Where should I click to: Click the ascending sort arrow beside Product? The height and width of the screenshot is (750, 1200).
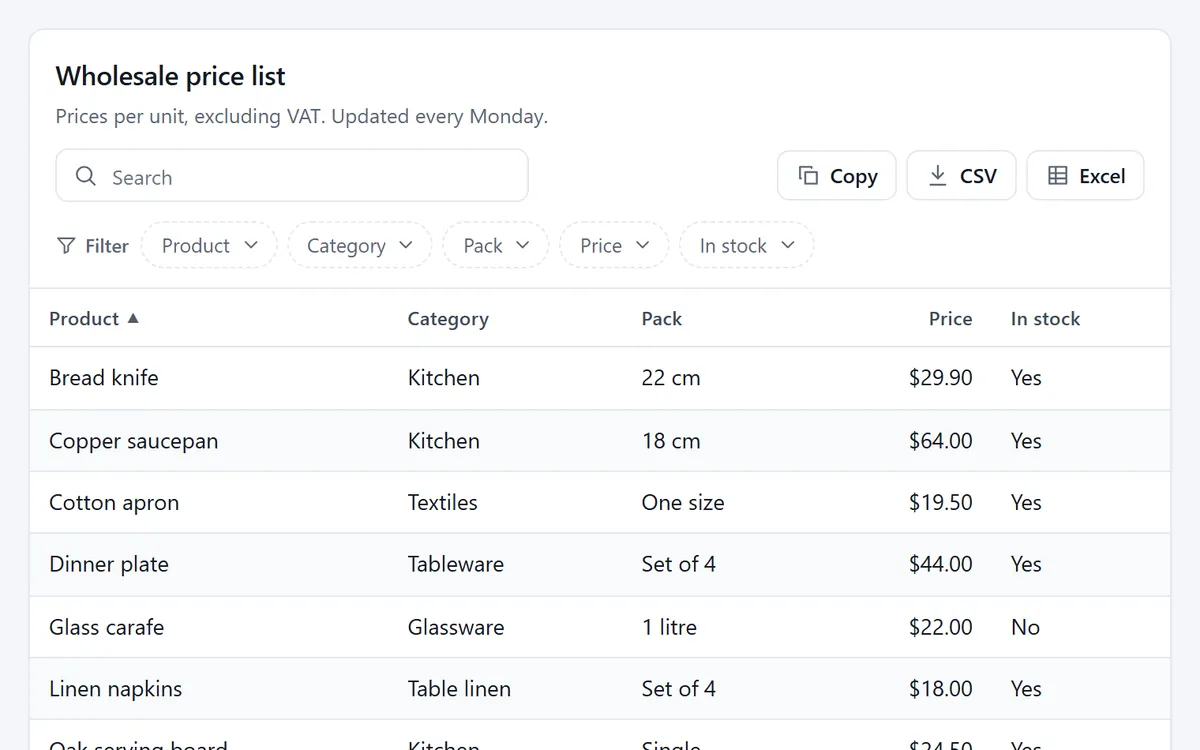point(133,318)
